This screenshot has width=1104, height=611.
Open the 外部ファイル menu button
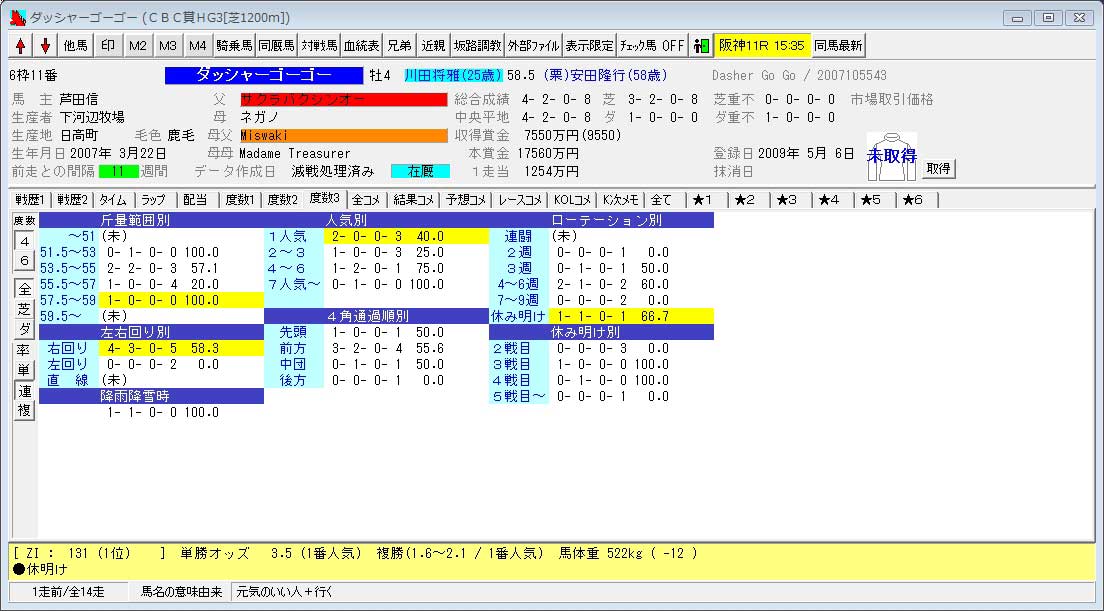[x=533, y=46]
